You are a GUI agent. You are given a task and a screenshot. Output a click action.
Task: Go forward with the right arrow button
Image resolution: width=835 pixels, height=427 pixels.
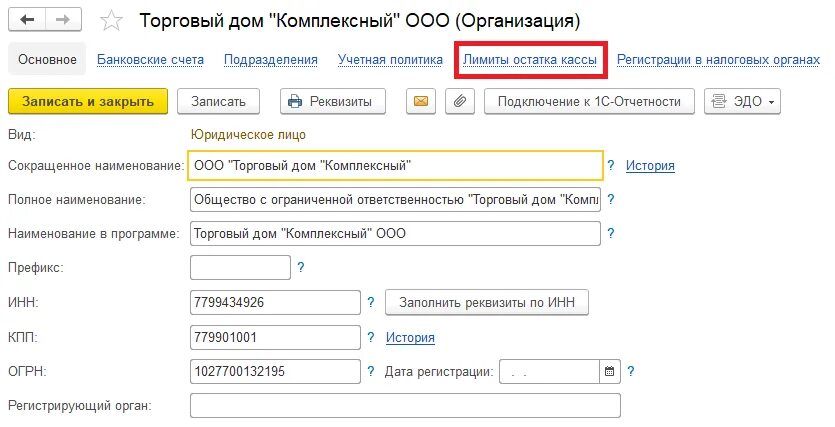pyautogui.click(x=63, y=20)
